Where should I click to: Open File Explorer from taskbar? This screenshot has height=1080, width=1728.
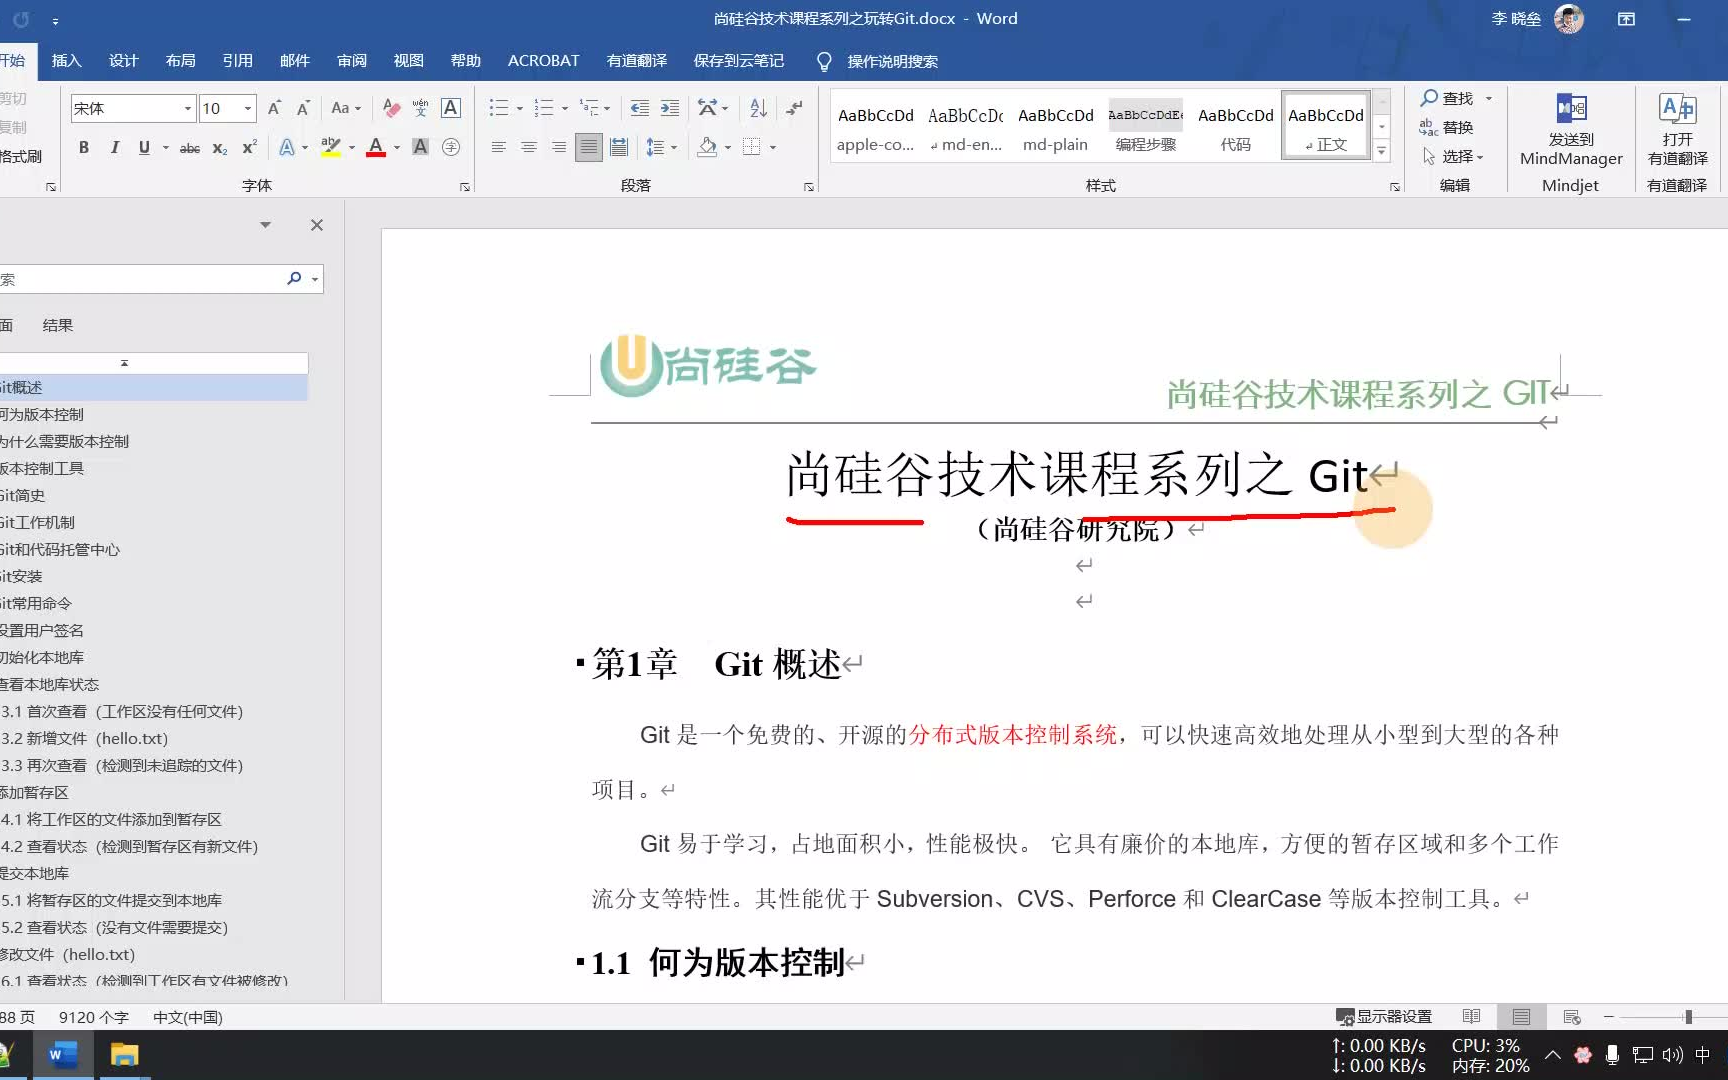coord(124,1055)
